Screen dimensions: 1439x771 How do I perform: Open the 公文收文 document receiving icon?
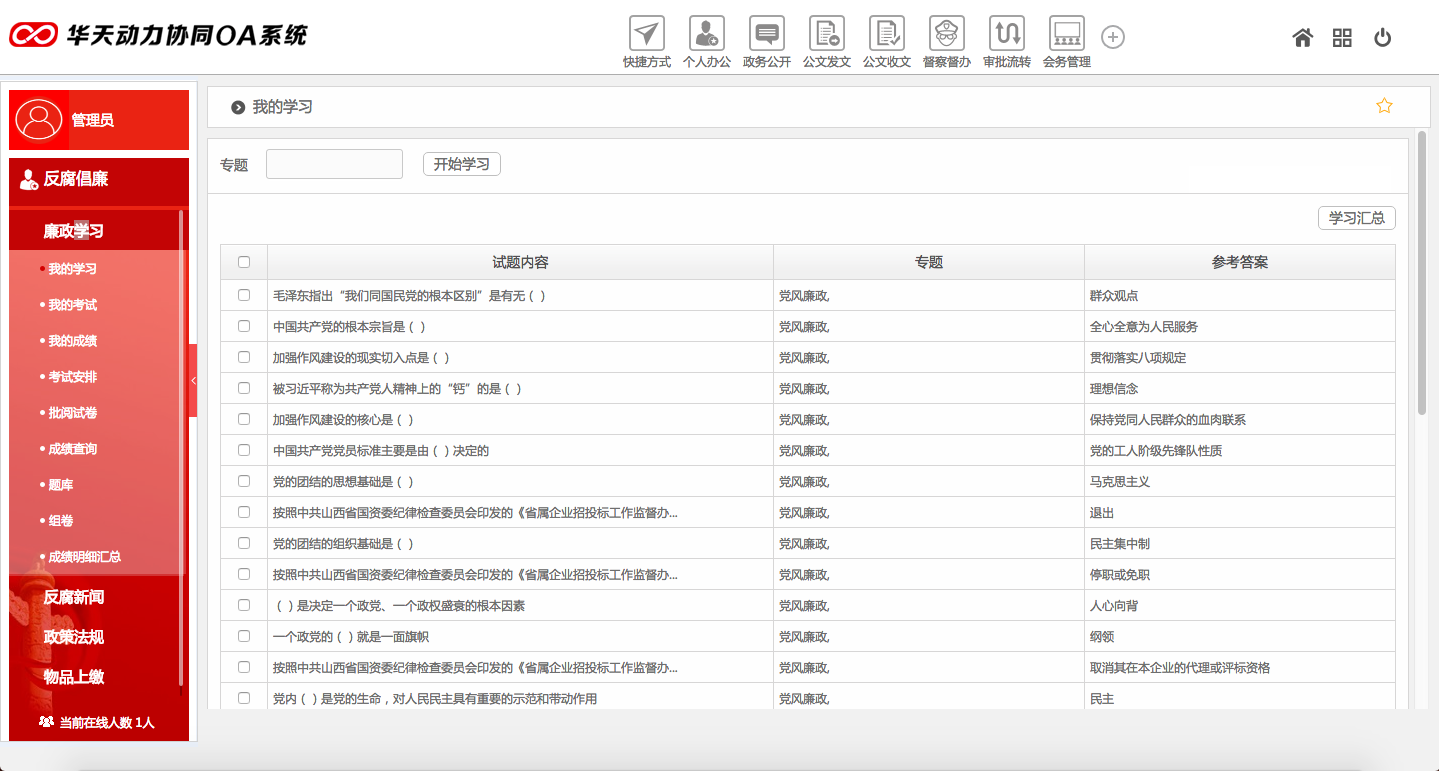click(886, 36)
